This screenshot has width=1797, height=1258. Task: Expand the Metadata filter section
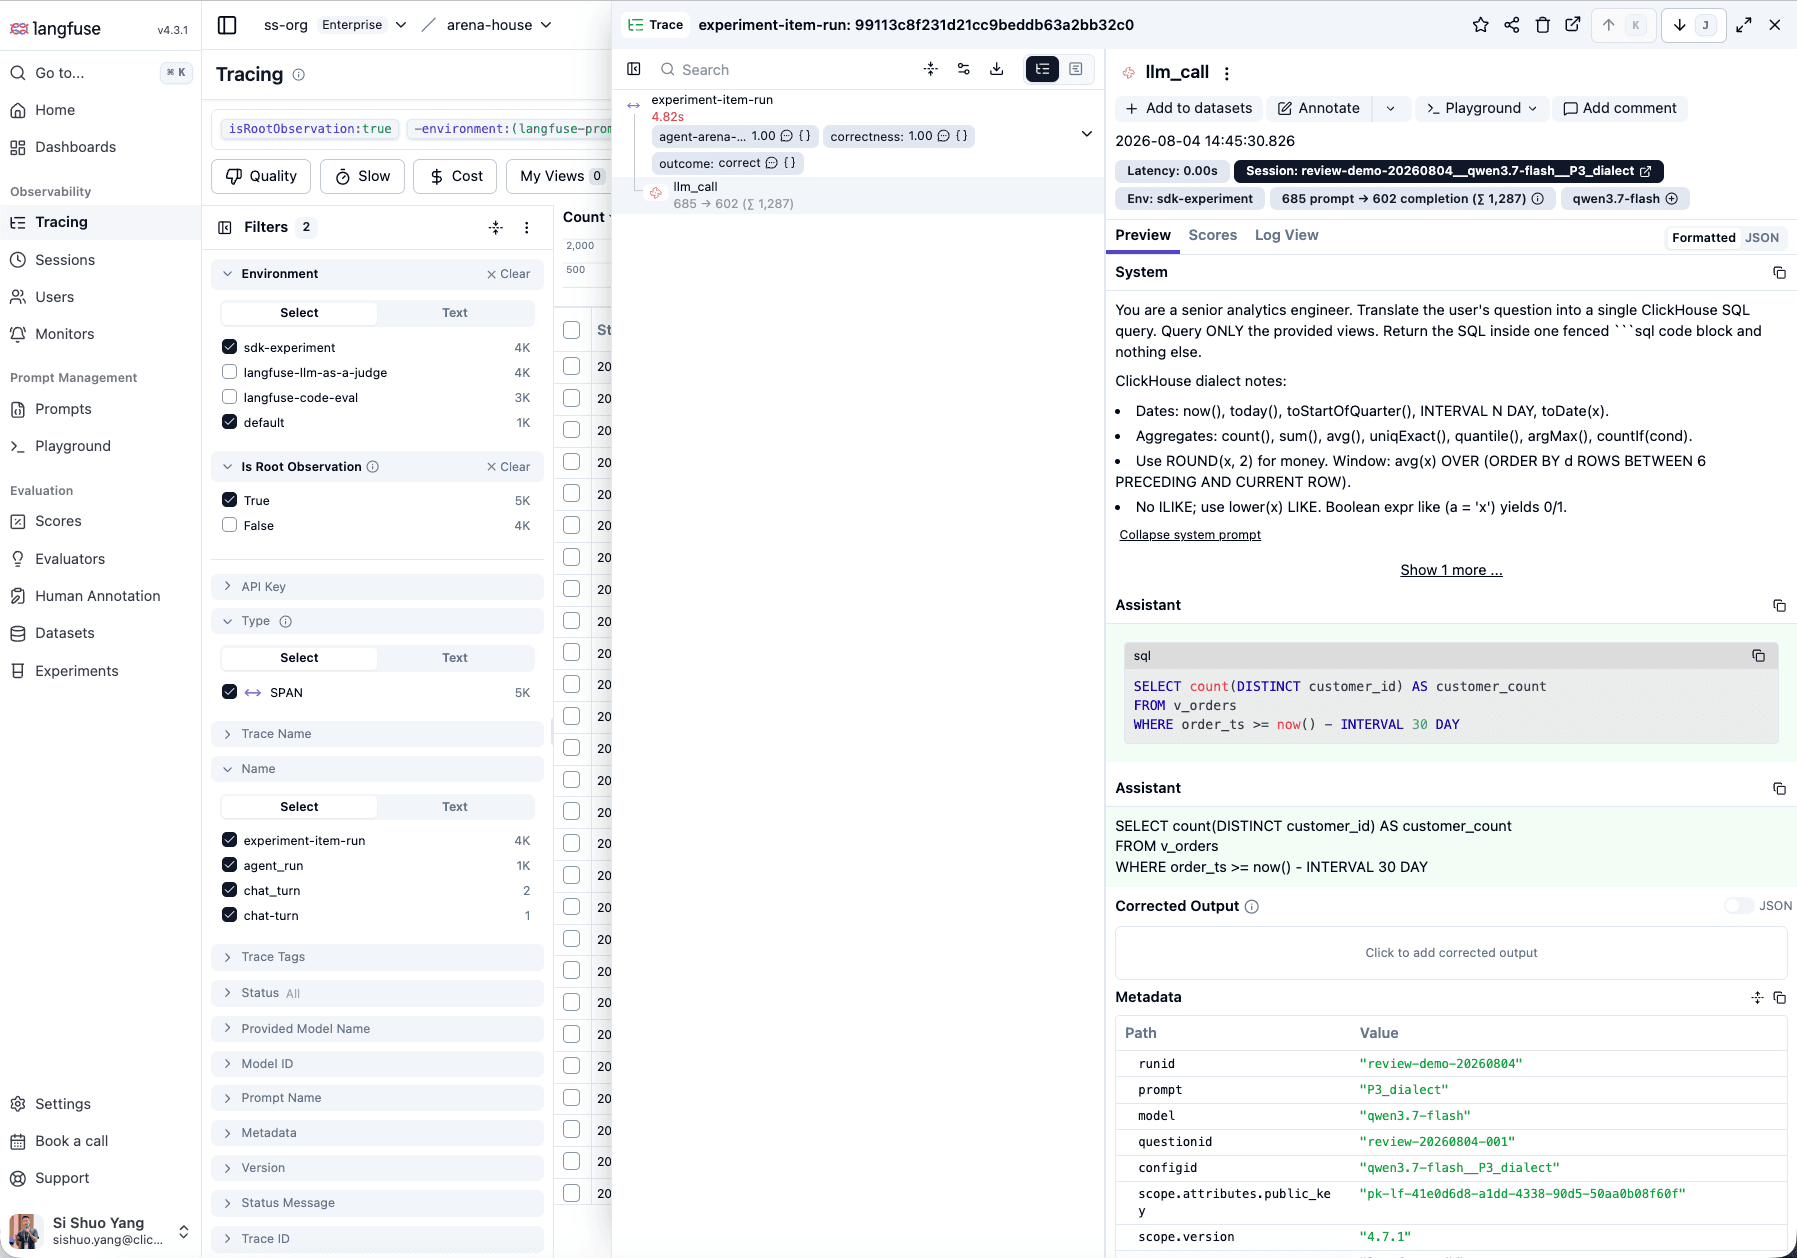[377, 1133]
